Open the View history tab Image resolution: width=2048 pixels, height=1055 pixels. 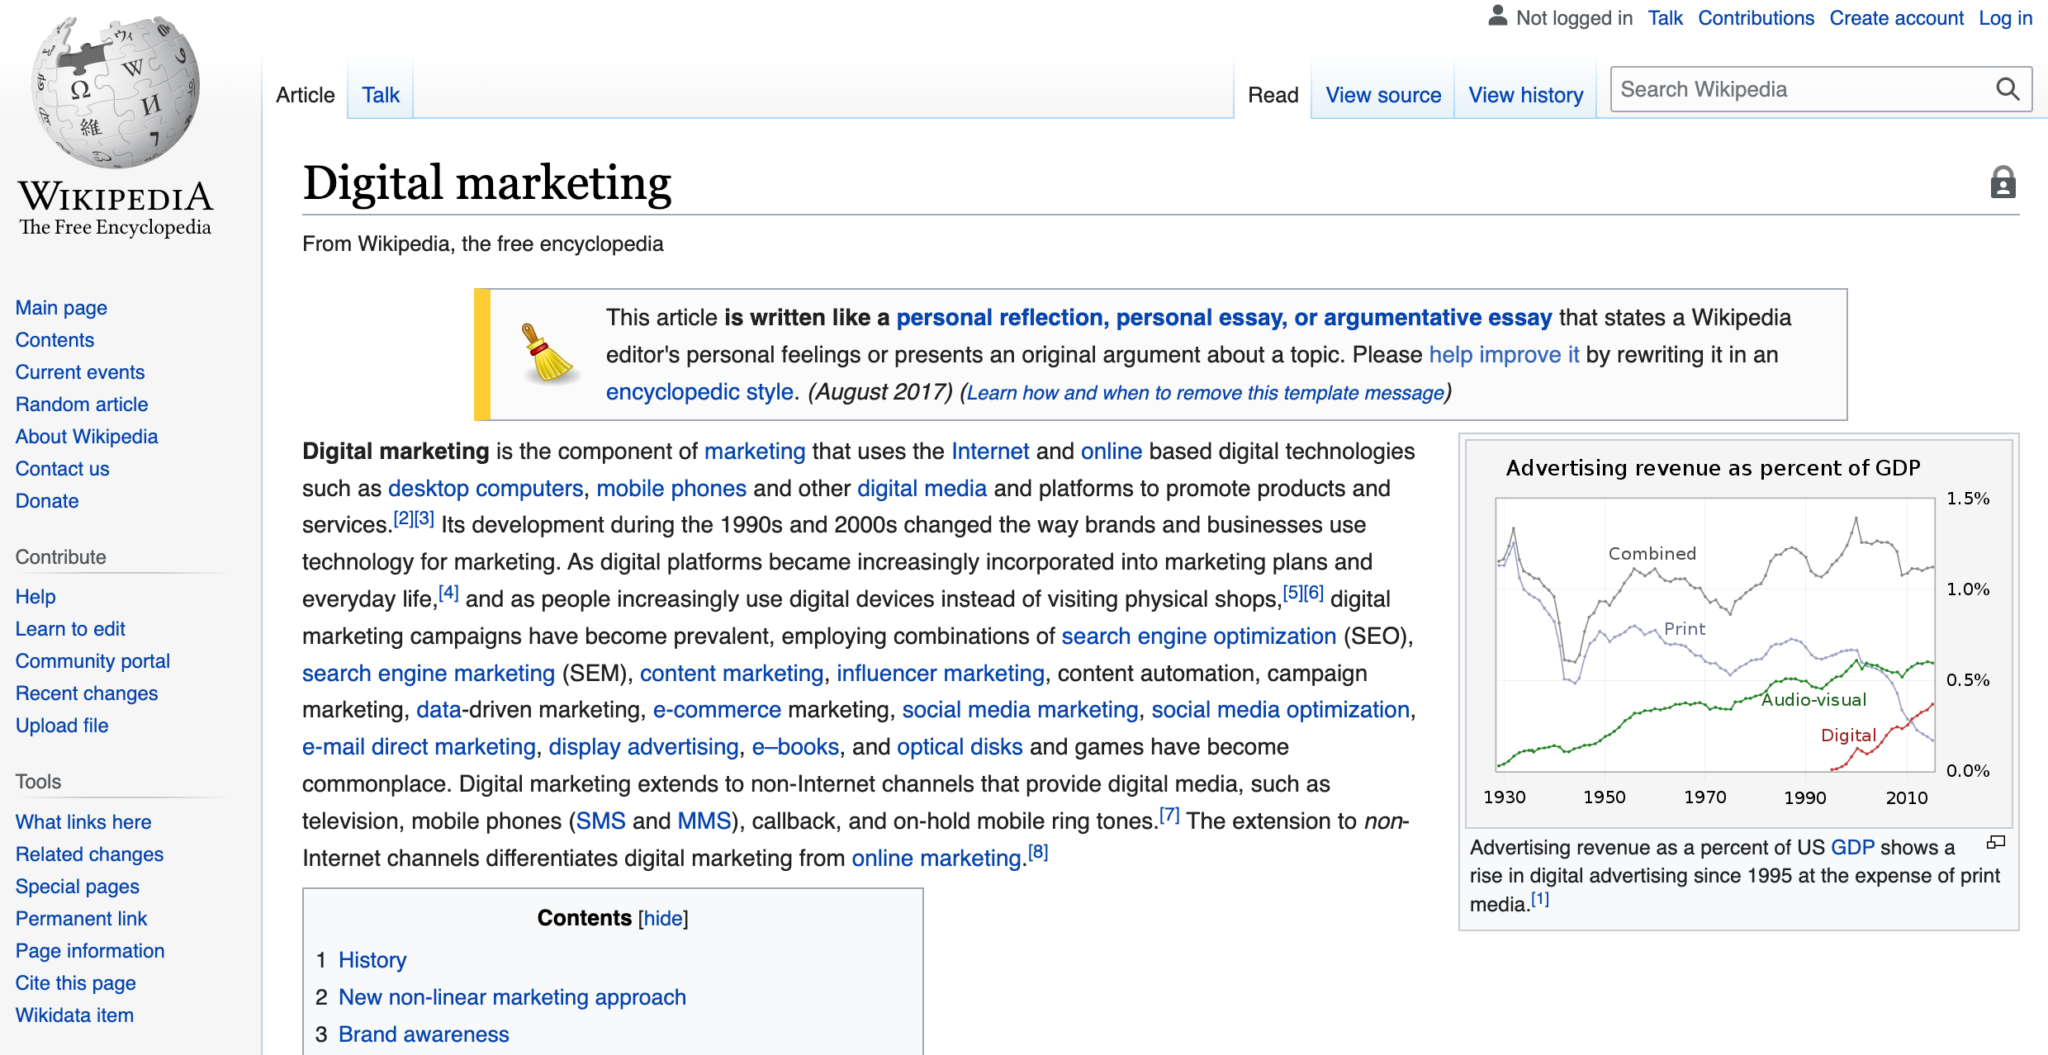[x=1525, y=94]
